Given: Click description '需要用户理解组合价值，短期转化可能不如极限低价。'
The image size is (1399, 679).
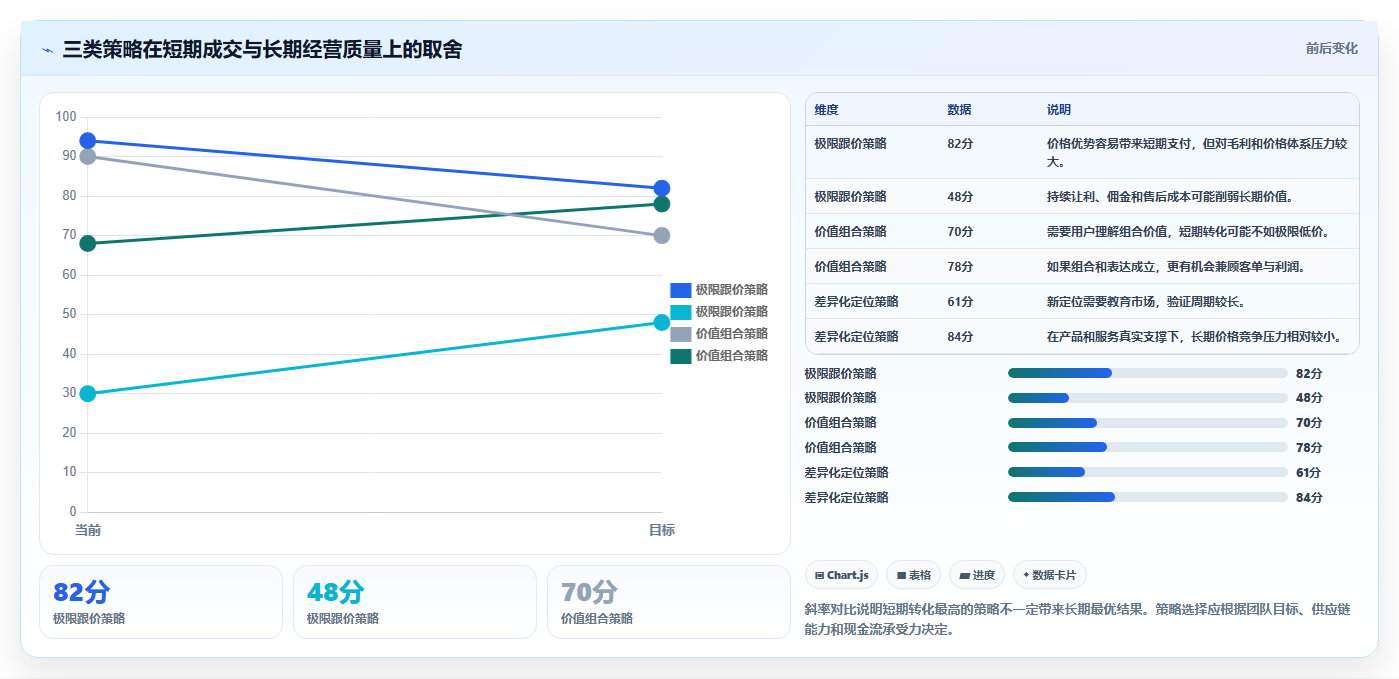Looking at the screenshot, I should (x=1188, y=232).
